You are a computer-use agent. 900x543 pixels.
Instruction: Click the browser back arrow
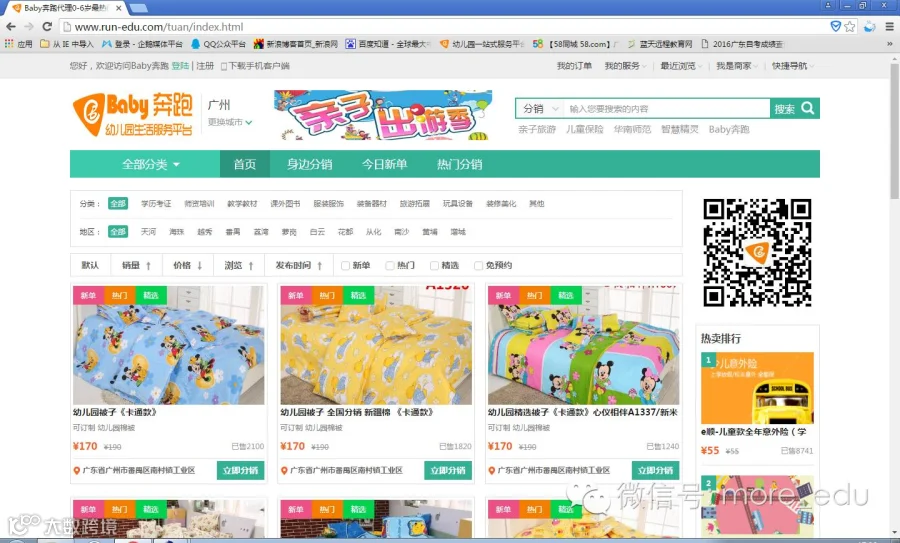tap(10, 26)
